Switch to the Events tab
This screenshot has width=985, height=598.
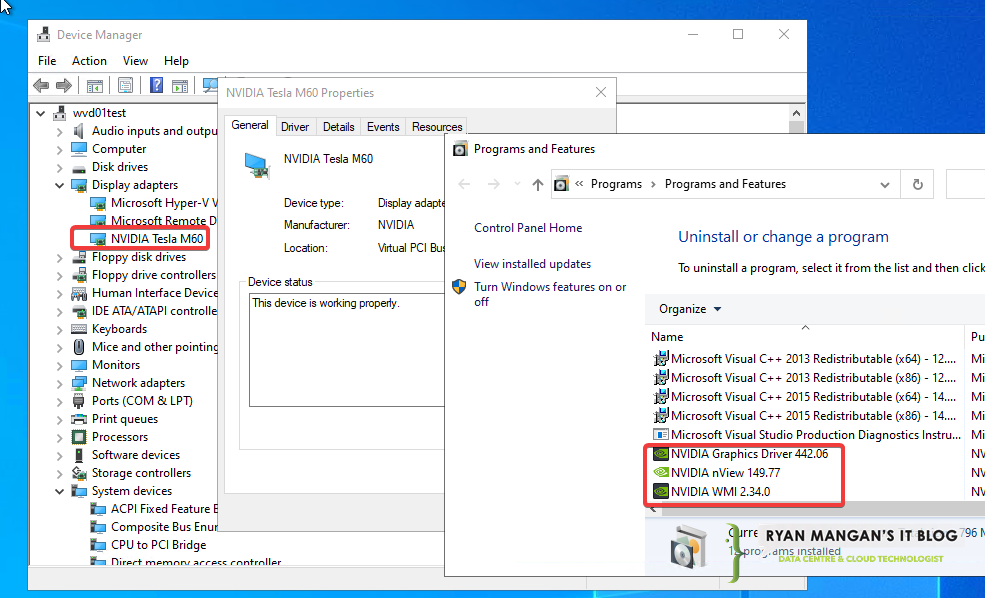coord(383,127)
